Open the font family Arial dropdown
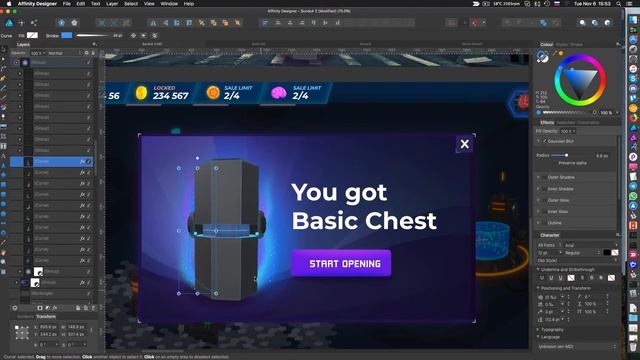 [x=591, y=245]
